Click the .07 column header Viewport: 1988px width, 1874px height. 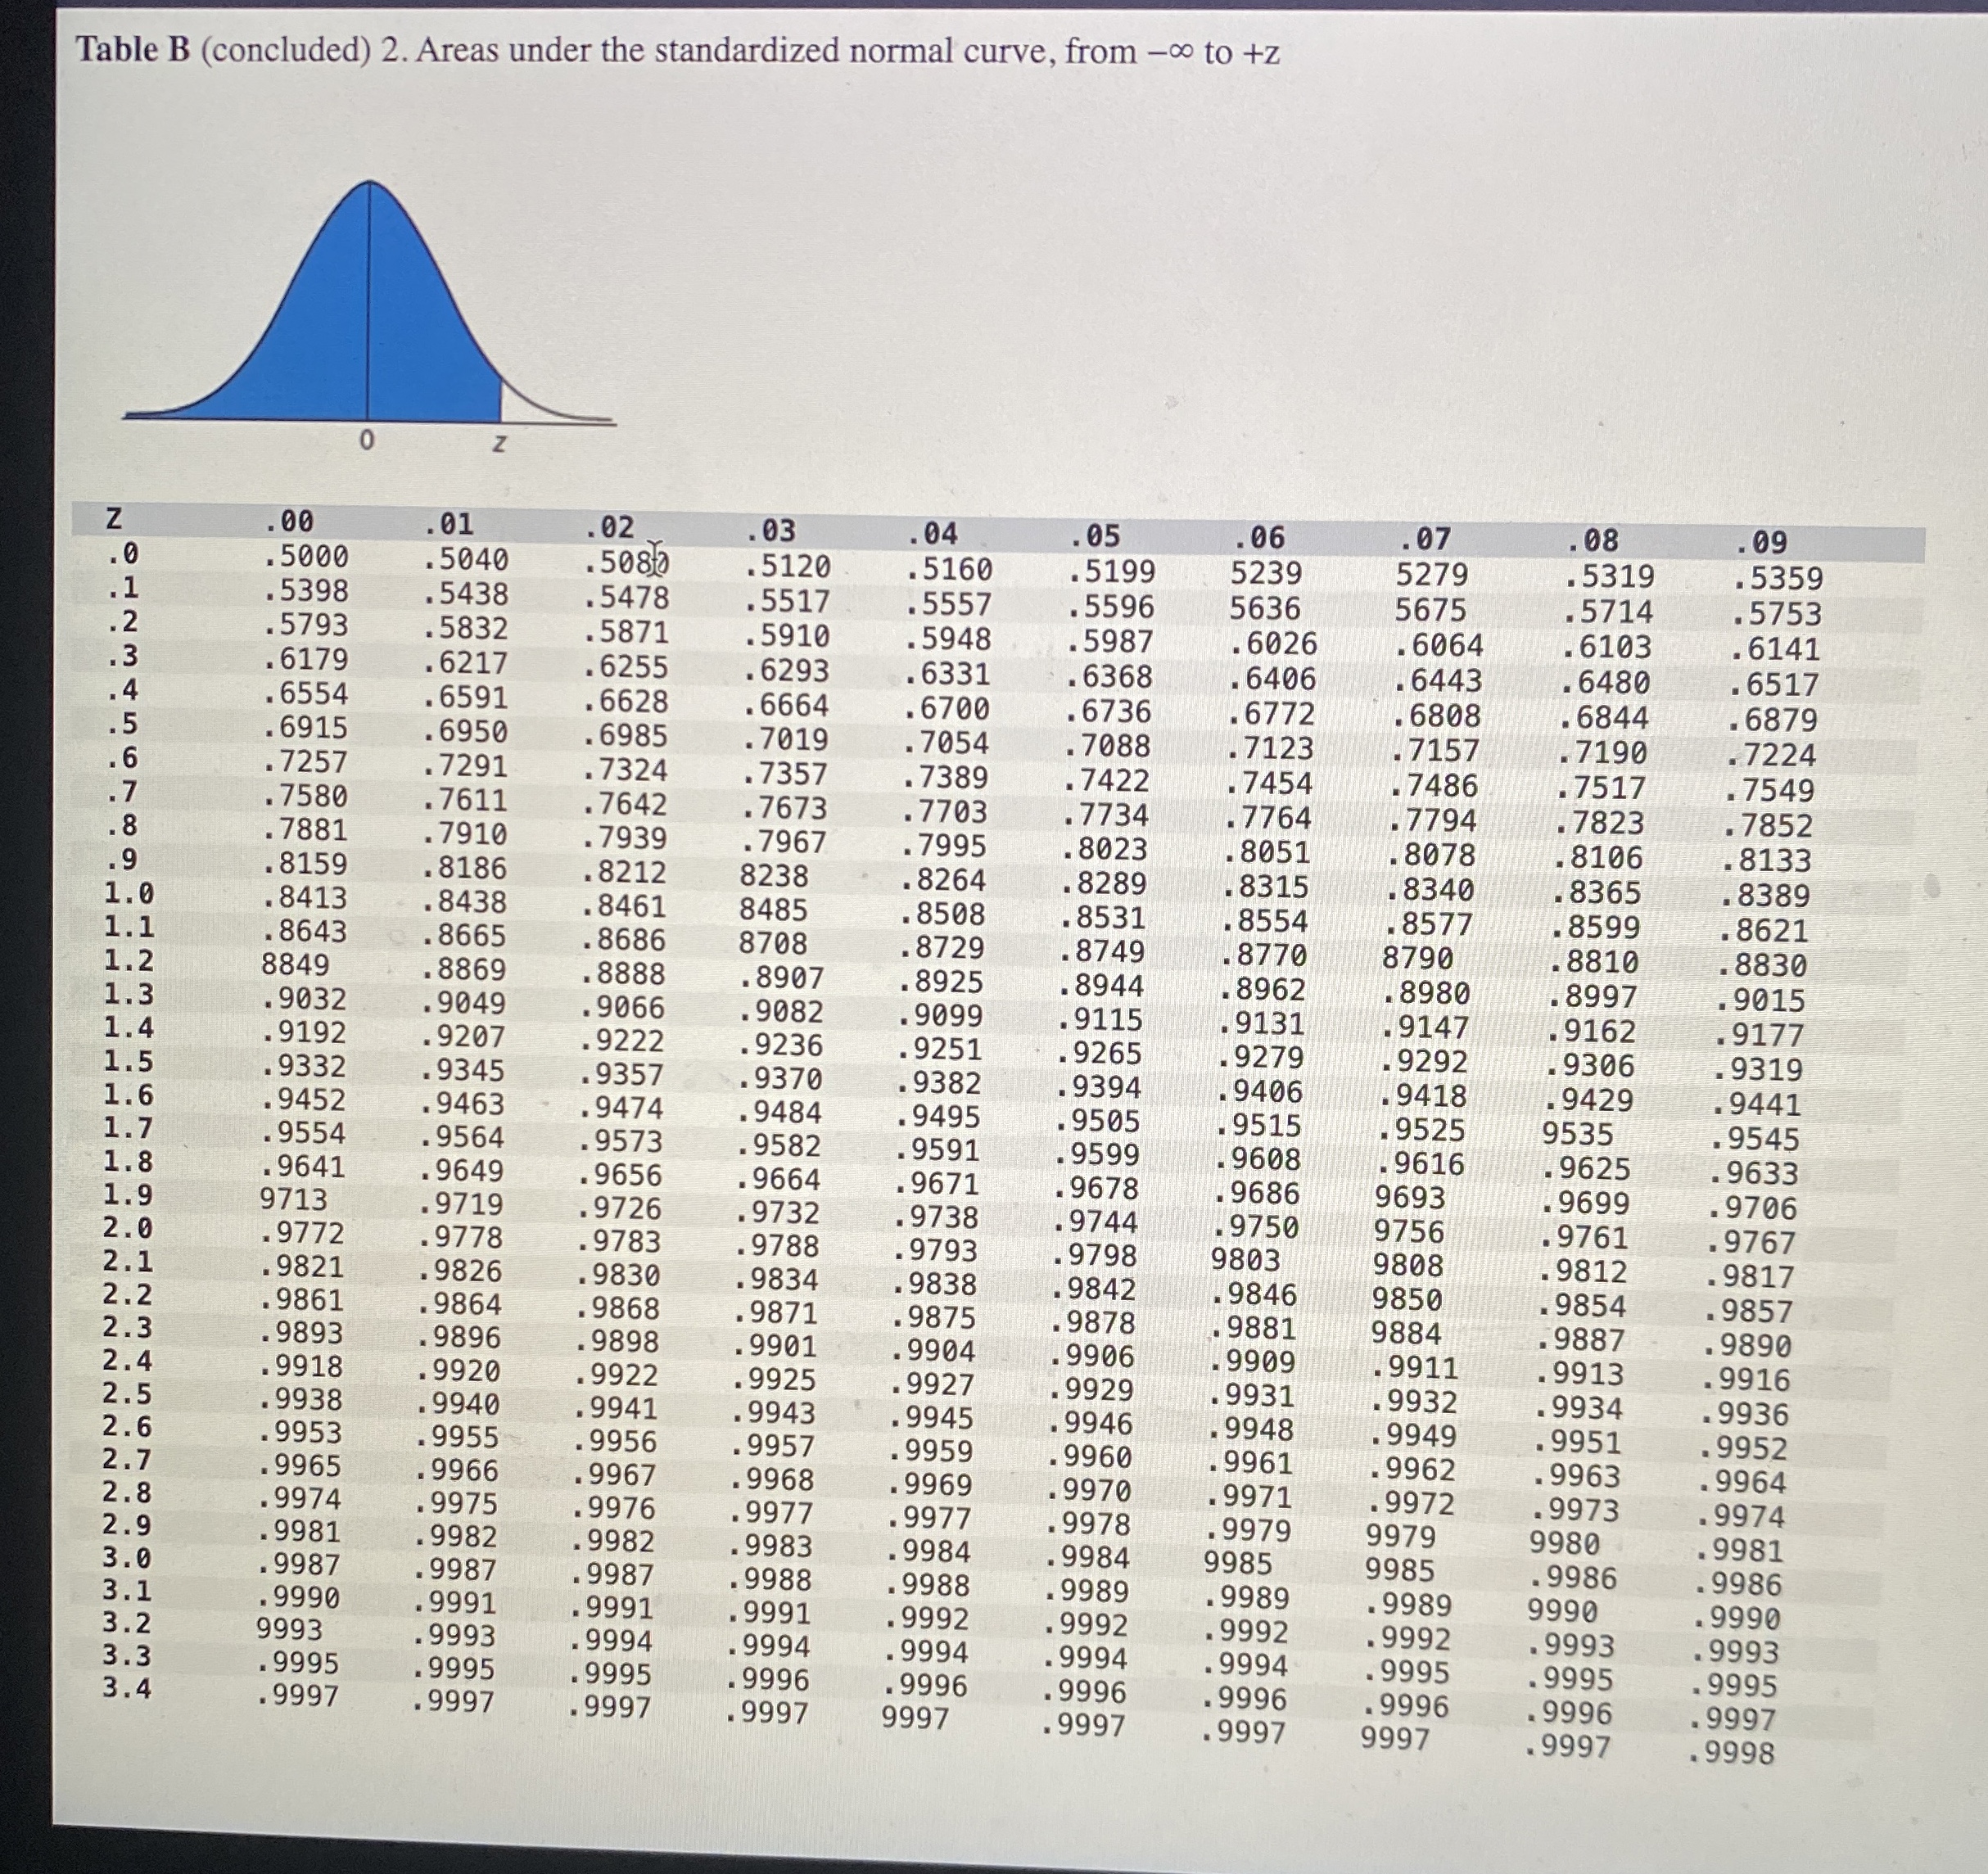[x=1425, y=539]
